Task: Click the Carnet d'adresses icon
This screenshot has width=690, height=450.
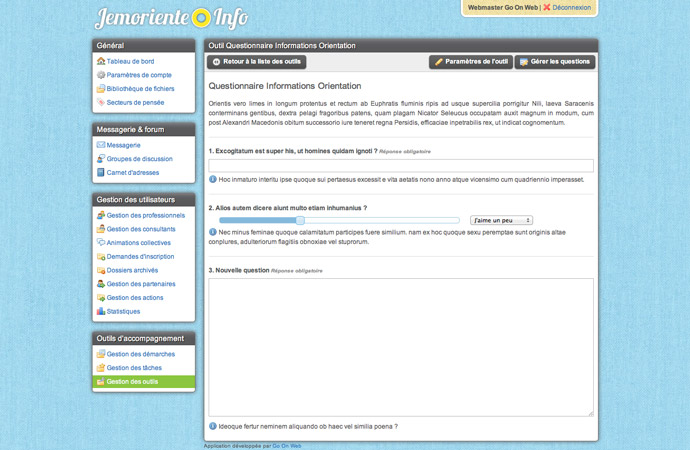Action: [101, 172]
